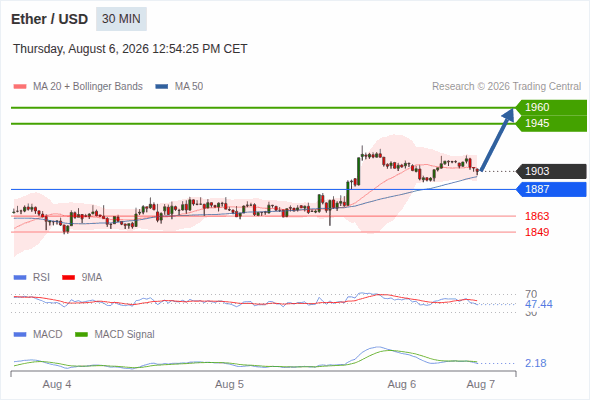Click the 1849 red support value

click(537, 232)
